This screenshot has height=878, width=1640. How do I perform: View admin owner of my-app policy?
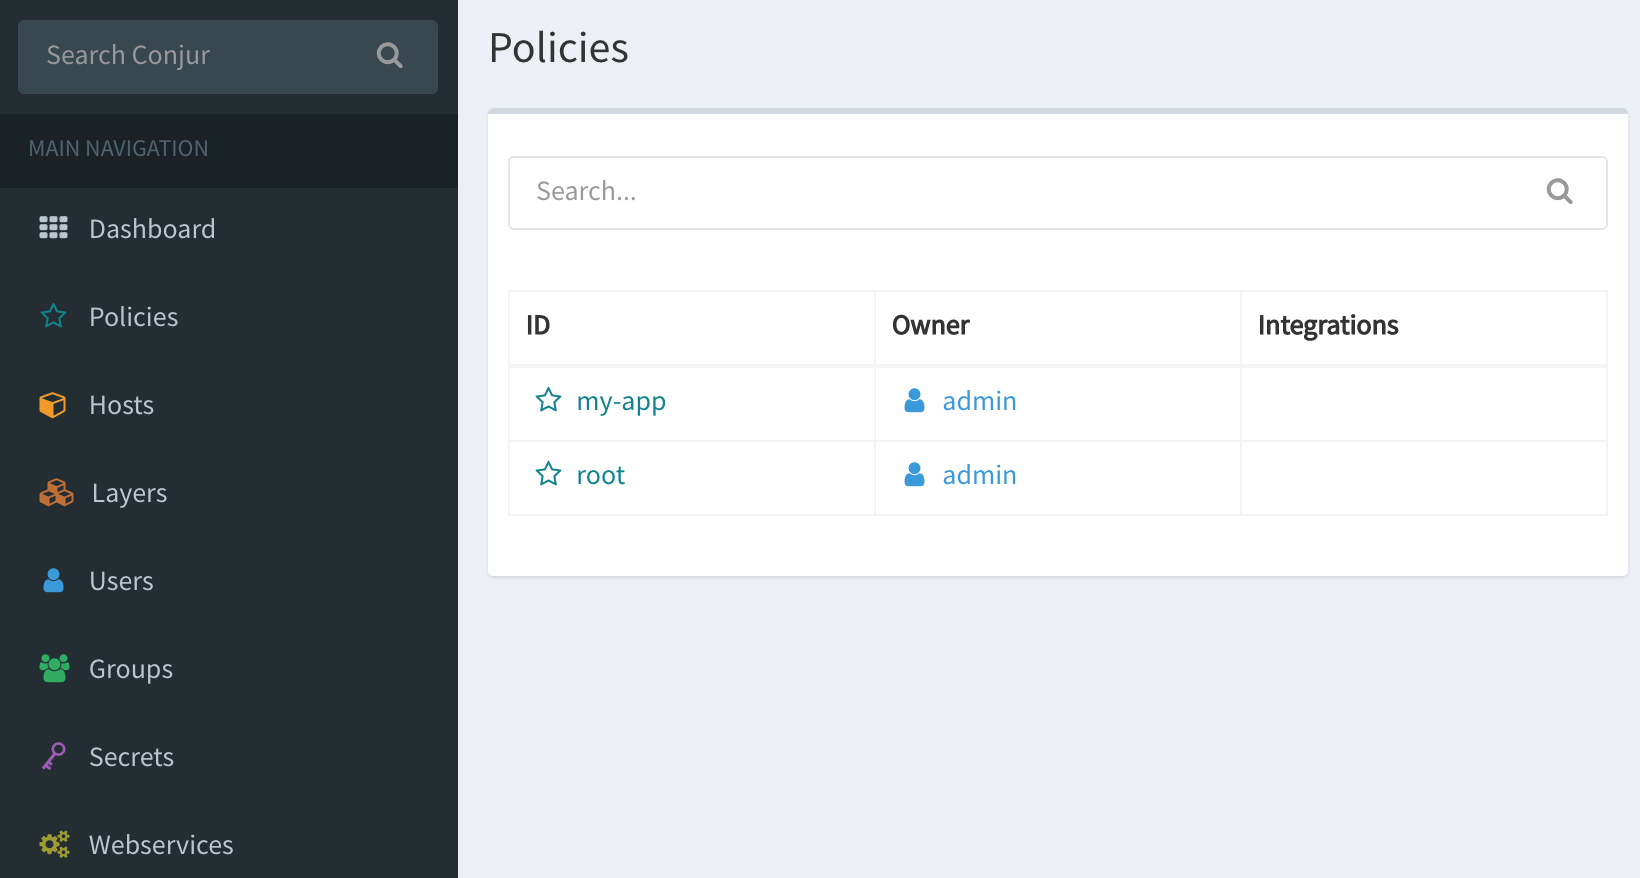tap(979, 402)
